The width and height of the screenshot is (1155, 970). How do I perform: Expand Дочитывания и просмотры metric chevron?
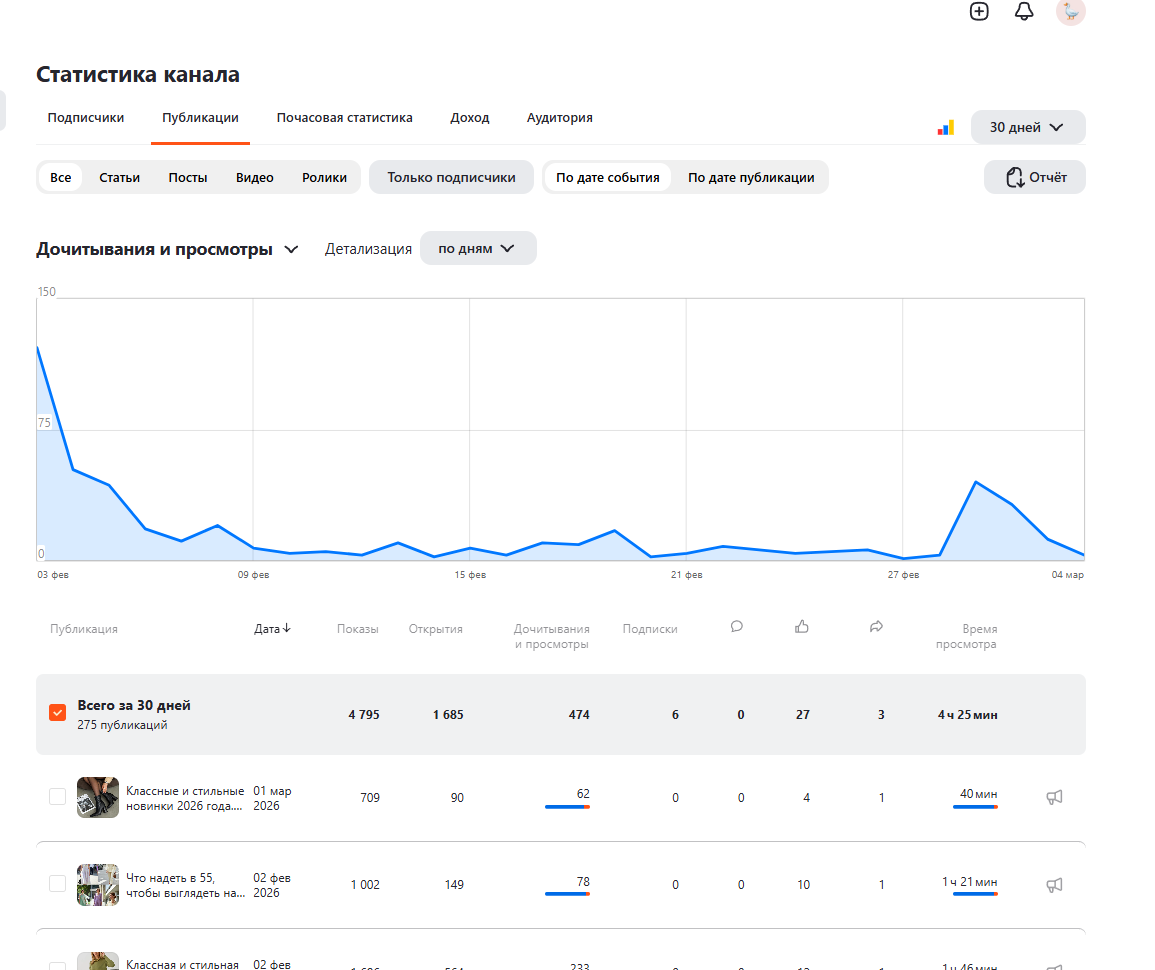coord(291,249)
